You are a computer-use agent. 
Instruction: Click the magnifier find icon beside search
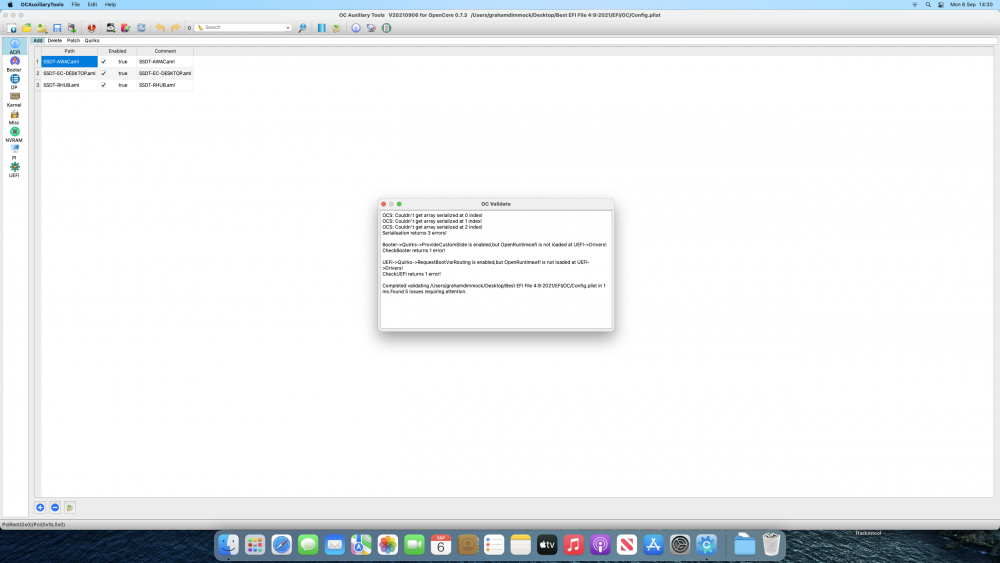[x=302, y=28]
